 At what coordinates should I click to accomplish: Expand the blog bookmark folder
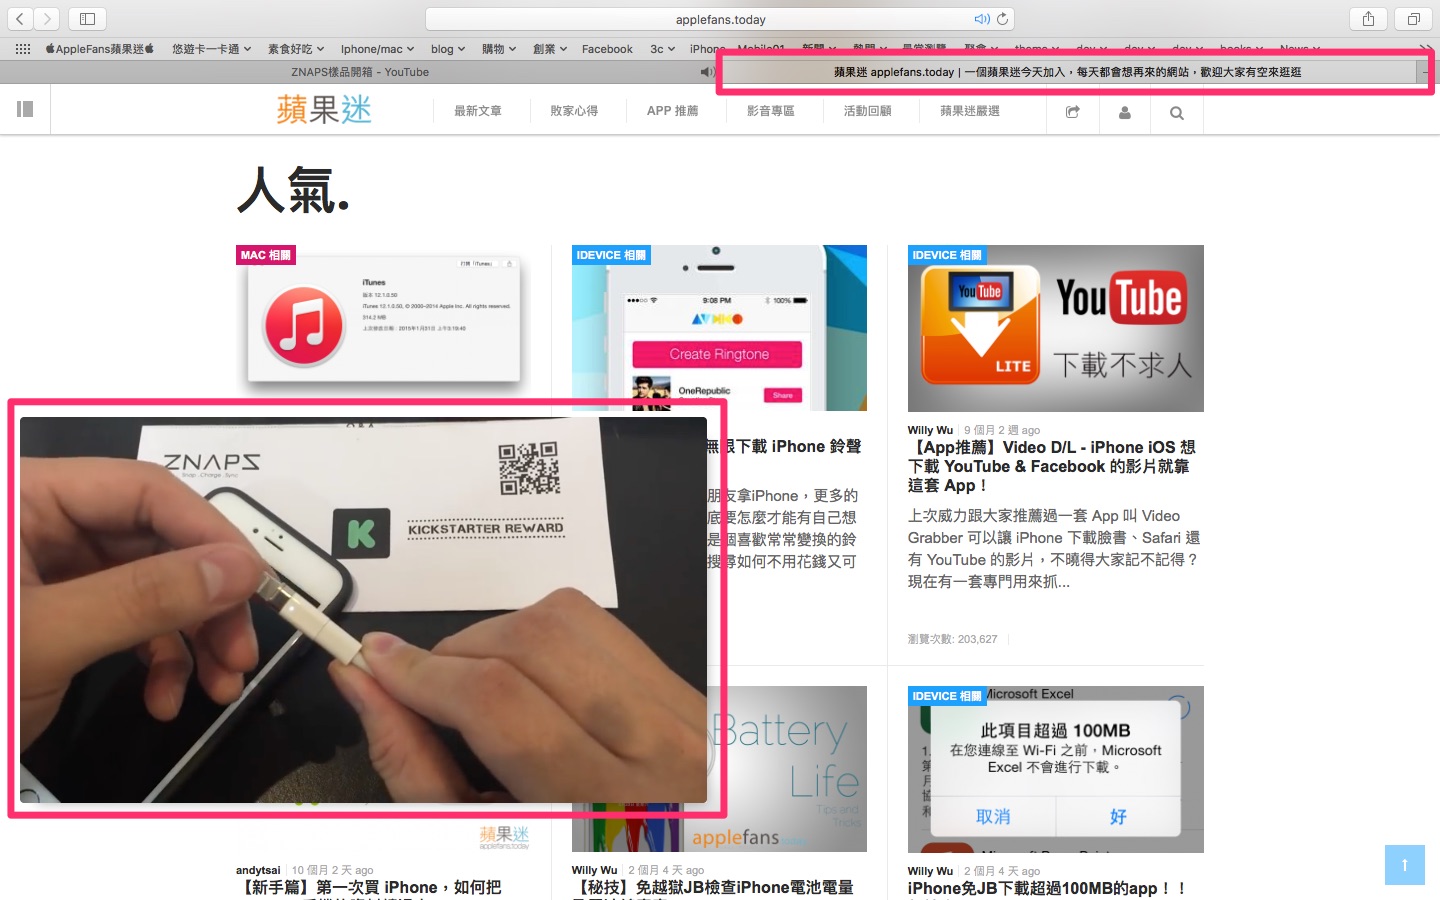[x=448, y=49]
